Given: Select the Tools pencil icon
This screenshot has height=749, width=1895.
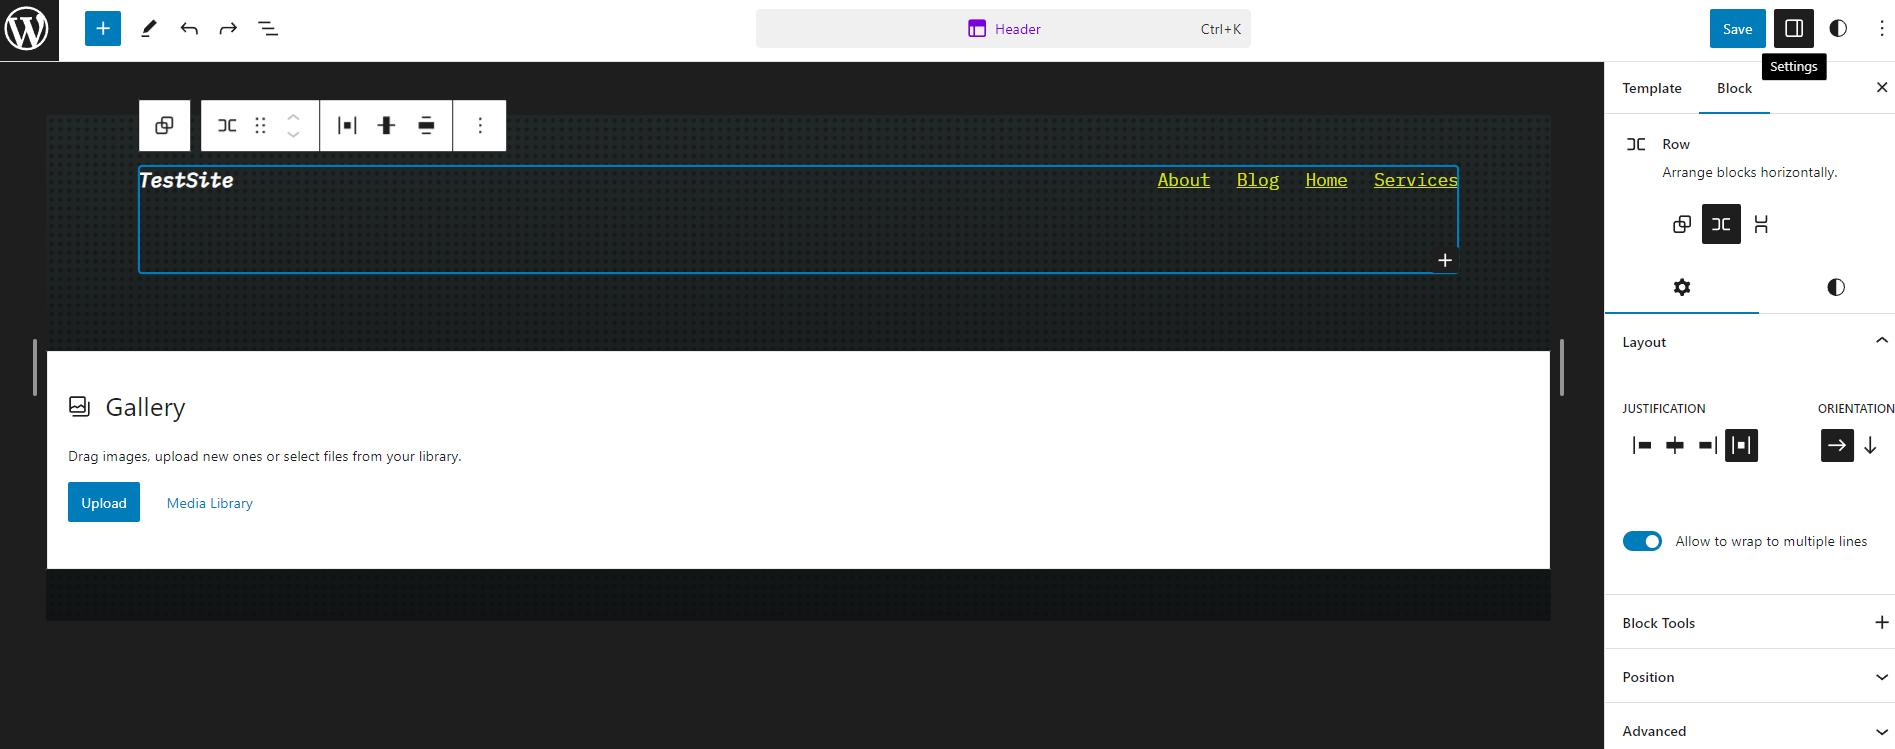Looking at the screenshot, I should point(149,29).
